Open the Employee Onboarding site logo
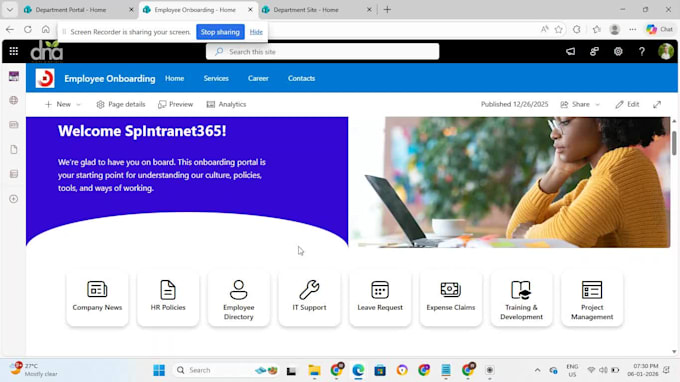 coord(45,78)
